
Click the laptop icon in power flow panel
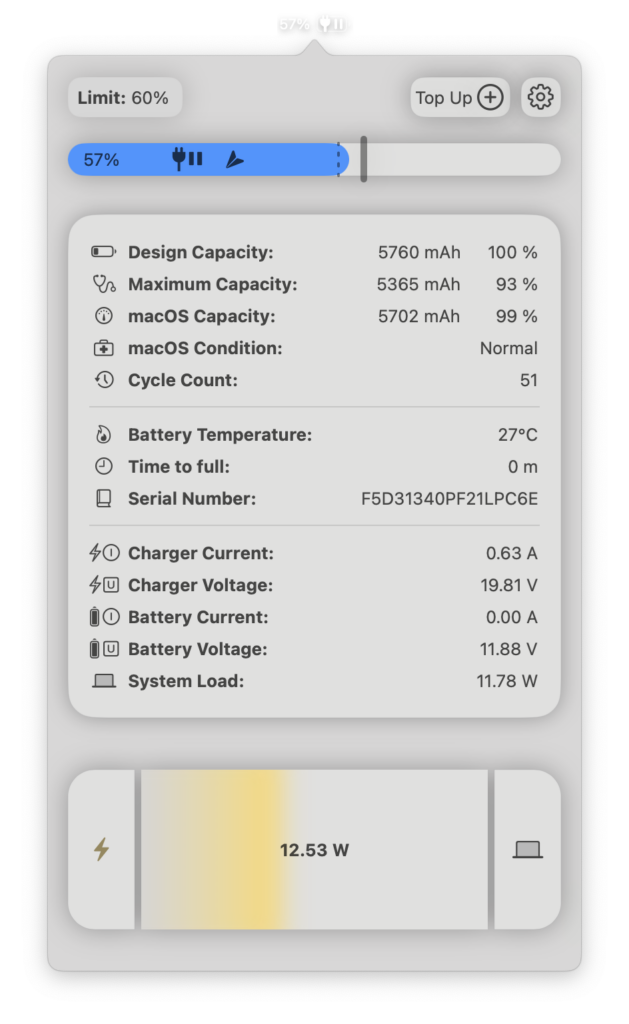527,850
